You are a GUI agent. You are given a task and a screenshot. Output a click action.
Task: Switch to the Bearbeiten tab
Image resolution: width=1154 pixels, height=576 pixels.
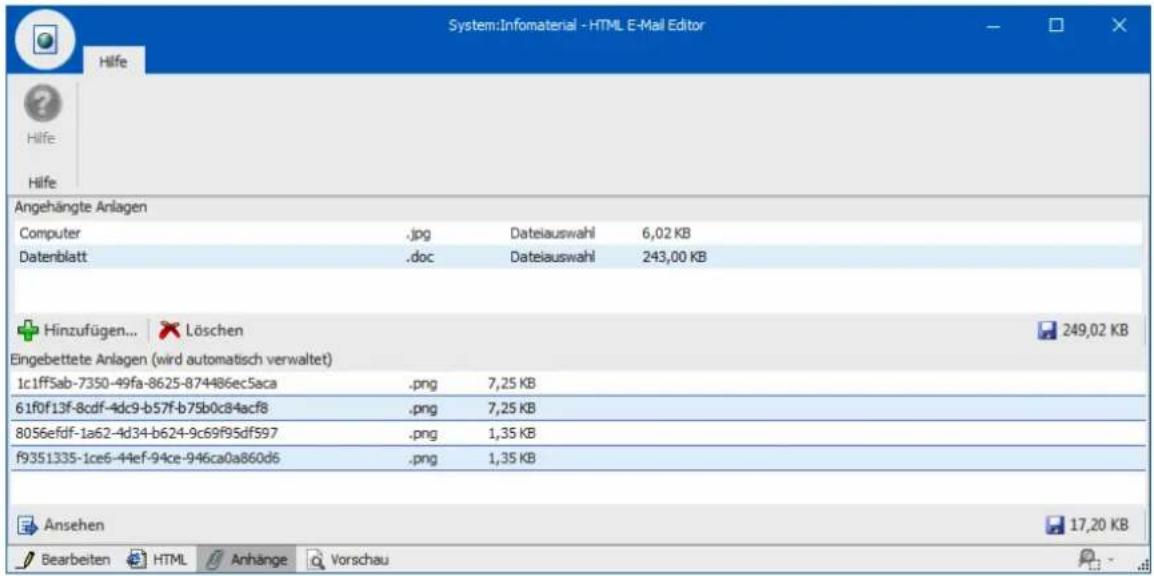66,560
